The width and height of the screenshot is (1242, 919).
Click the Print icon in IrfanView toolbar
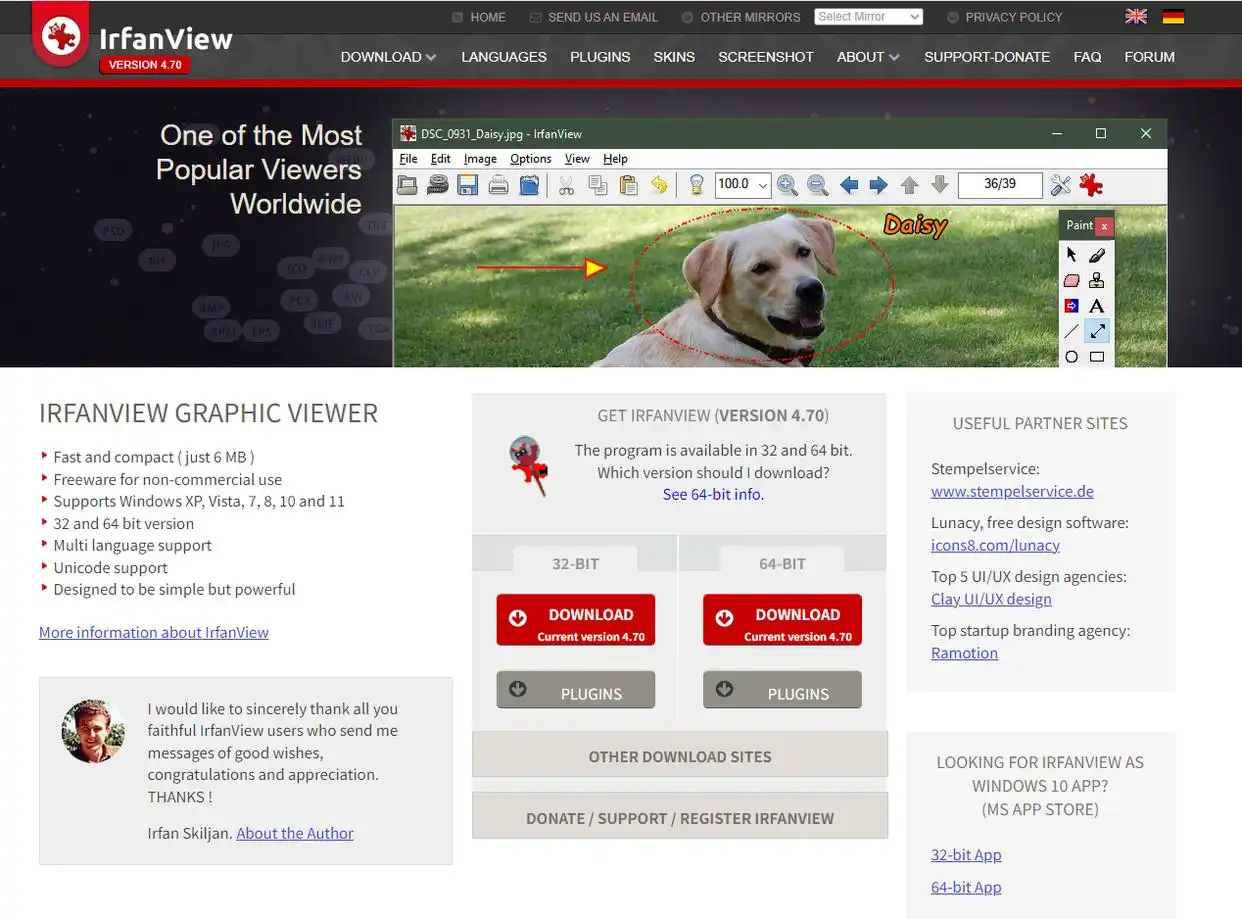498,185
